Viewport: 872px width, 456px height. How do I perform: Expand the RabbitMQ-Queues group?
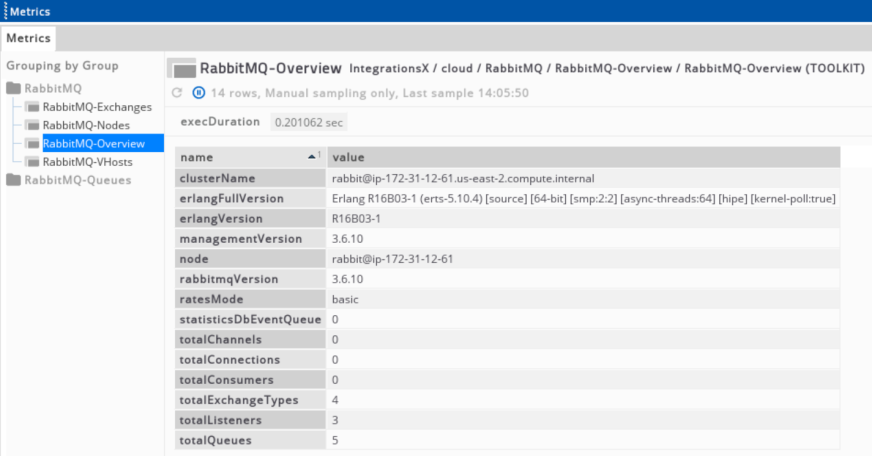[x=77, y=180]
